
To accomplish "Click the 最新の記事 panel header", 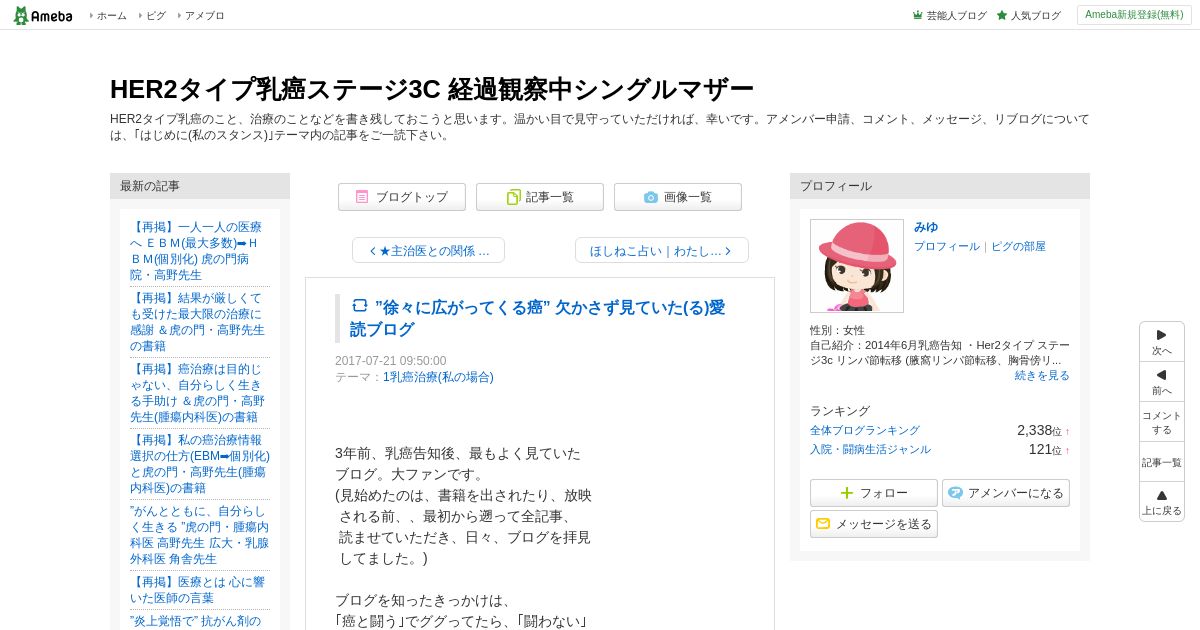I will (x=200, y=186).
